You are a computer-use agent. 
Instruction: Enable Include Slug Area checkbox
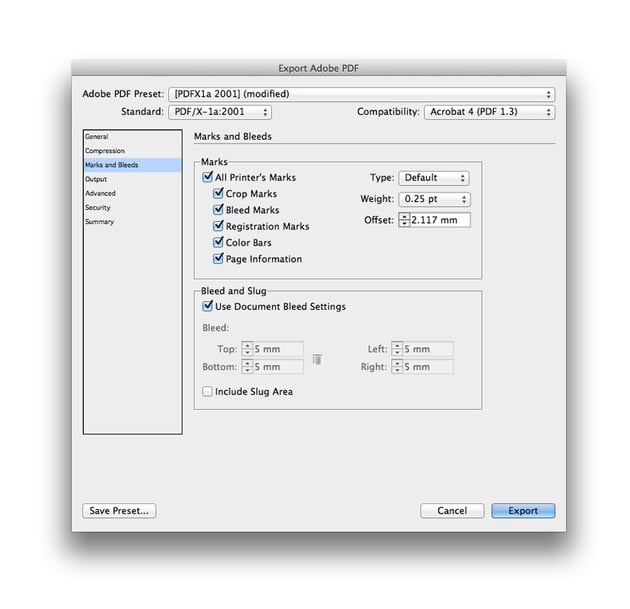coord(207,391)
